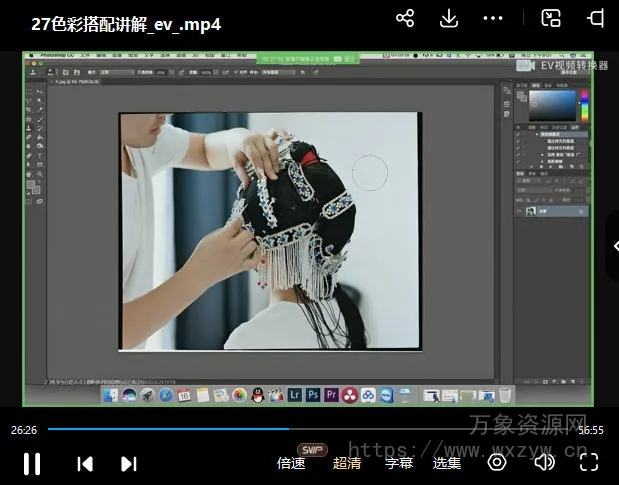Skip to the previous video

(85, 463)
